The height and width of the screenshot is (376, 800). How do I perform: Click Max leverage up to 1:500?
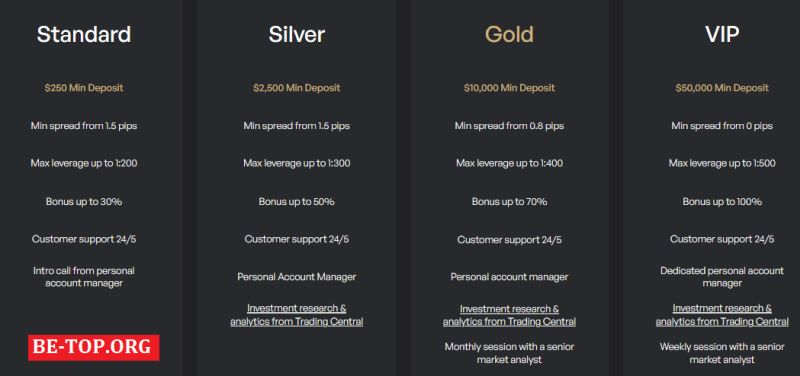pos(722,163)
